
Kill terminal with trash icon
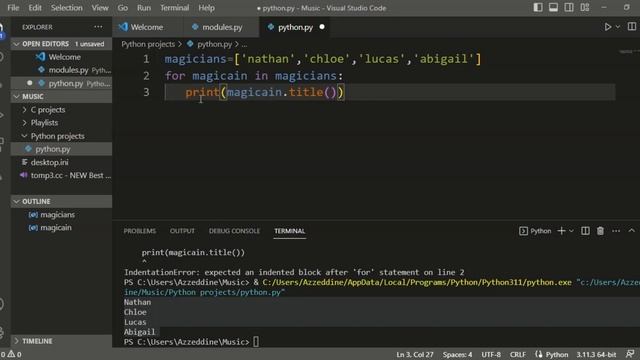[x=600, y=231]
